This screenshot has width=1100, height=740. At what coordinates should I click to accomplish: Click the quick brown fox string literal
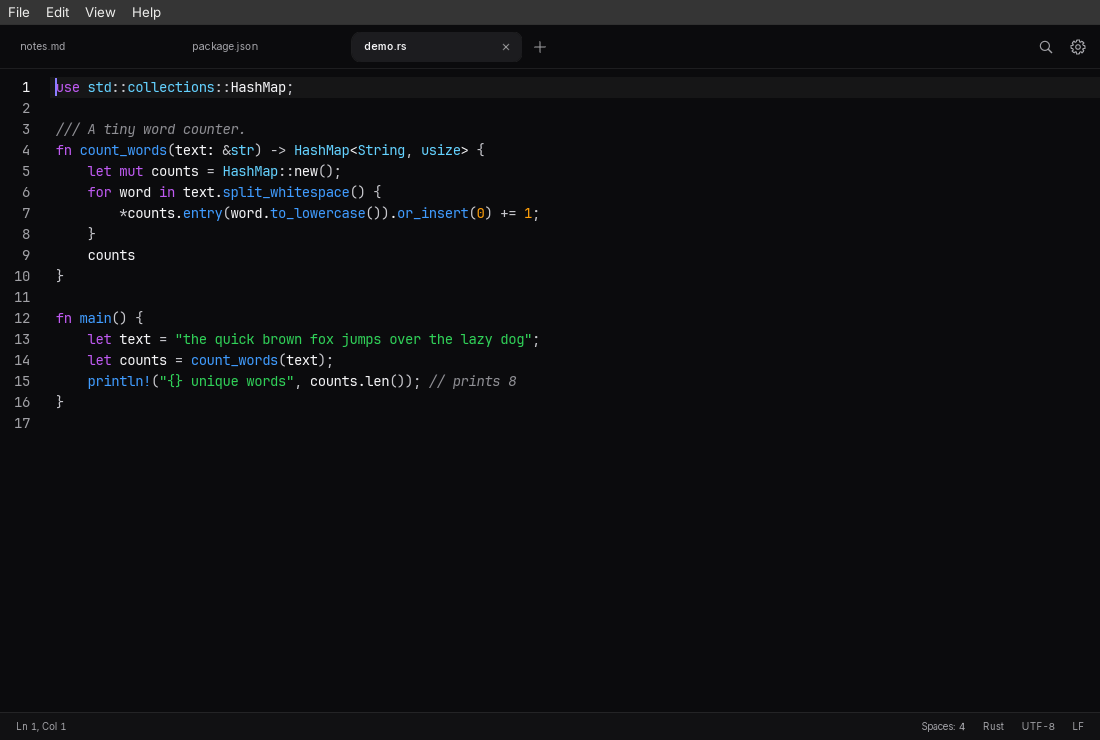coord(354,339)
